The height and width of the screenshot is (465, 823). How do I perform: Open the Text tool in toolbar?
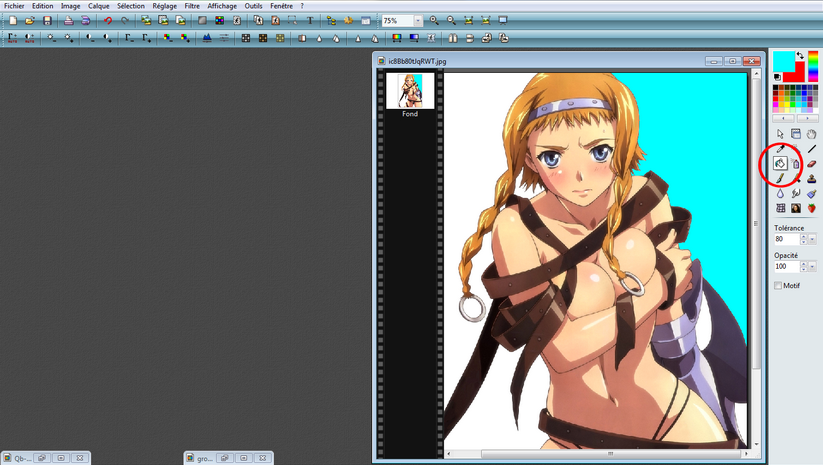pyautogui.click(x=310, y=20)
